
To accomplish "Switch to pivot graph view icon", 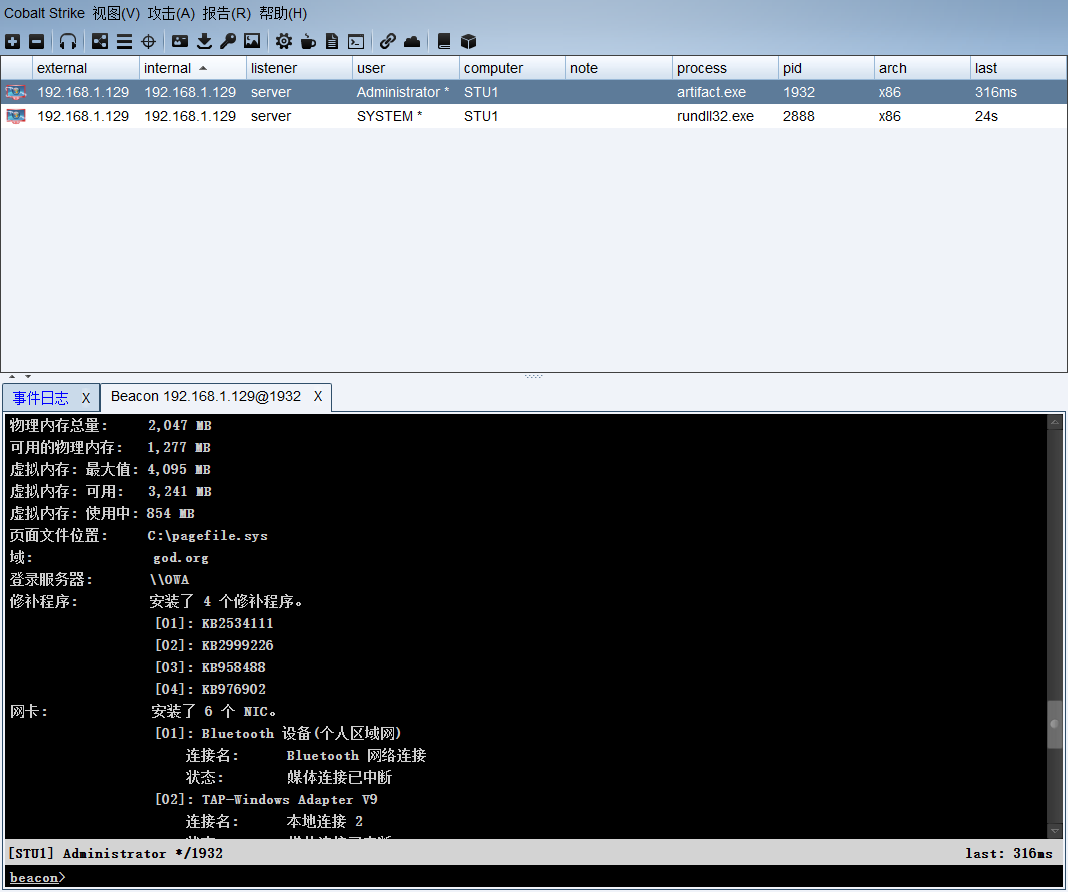I will point(100,42).
